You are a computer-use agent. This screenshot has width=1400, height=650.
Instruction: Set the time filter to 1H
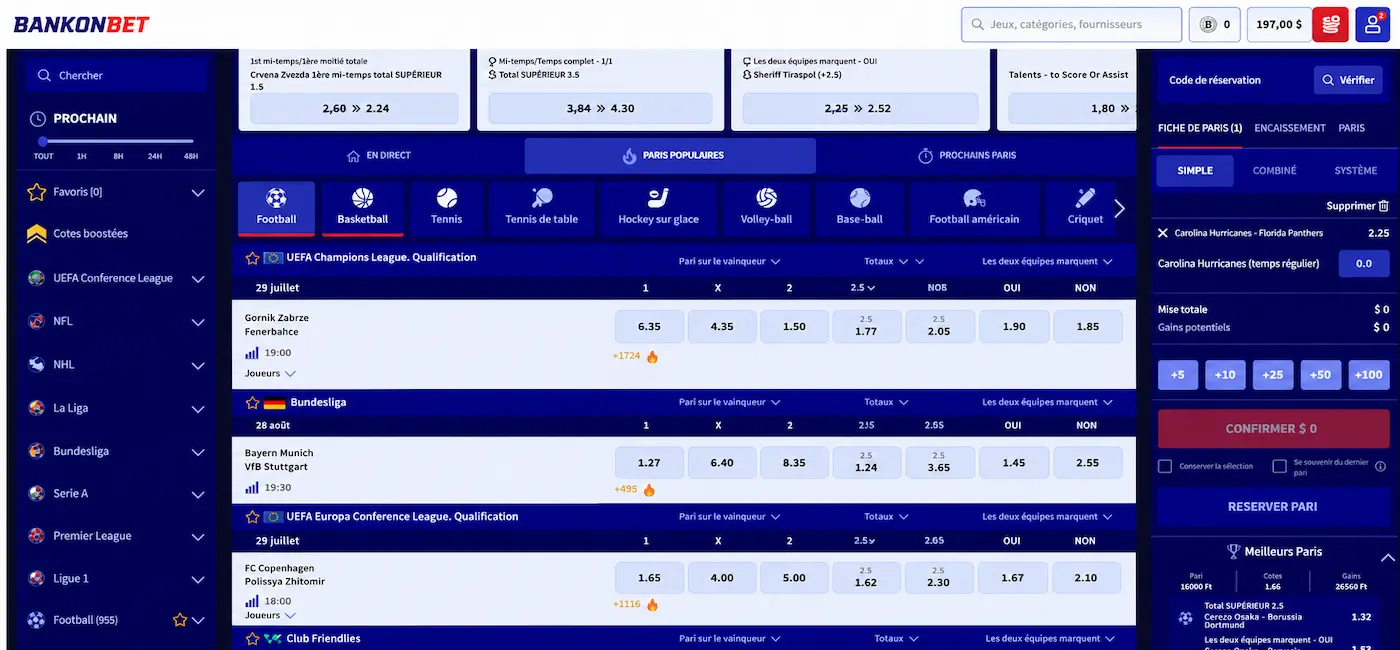[81, 157]
